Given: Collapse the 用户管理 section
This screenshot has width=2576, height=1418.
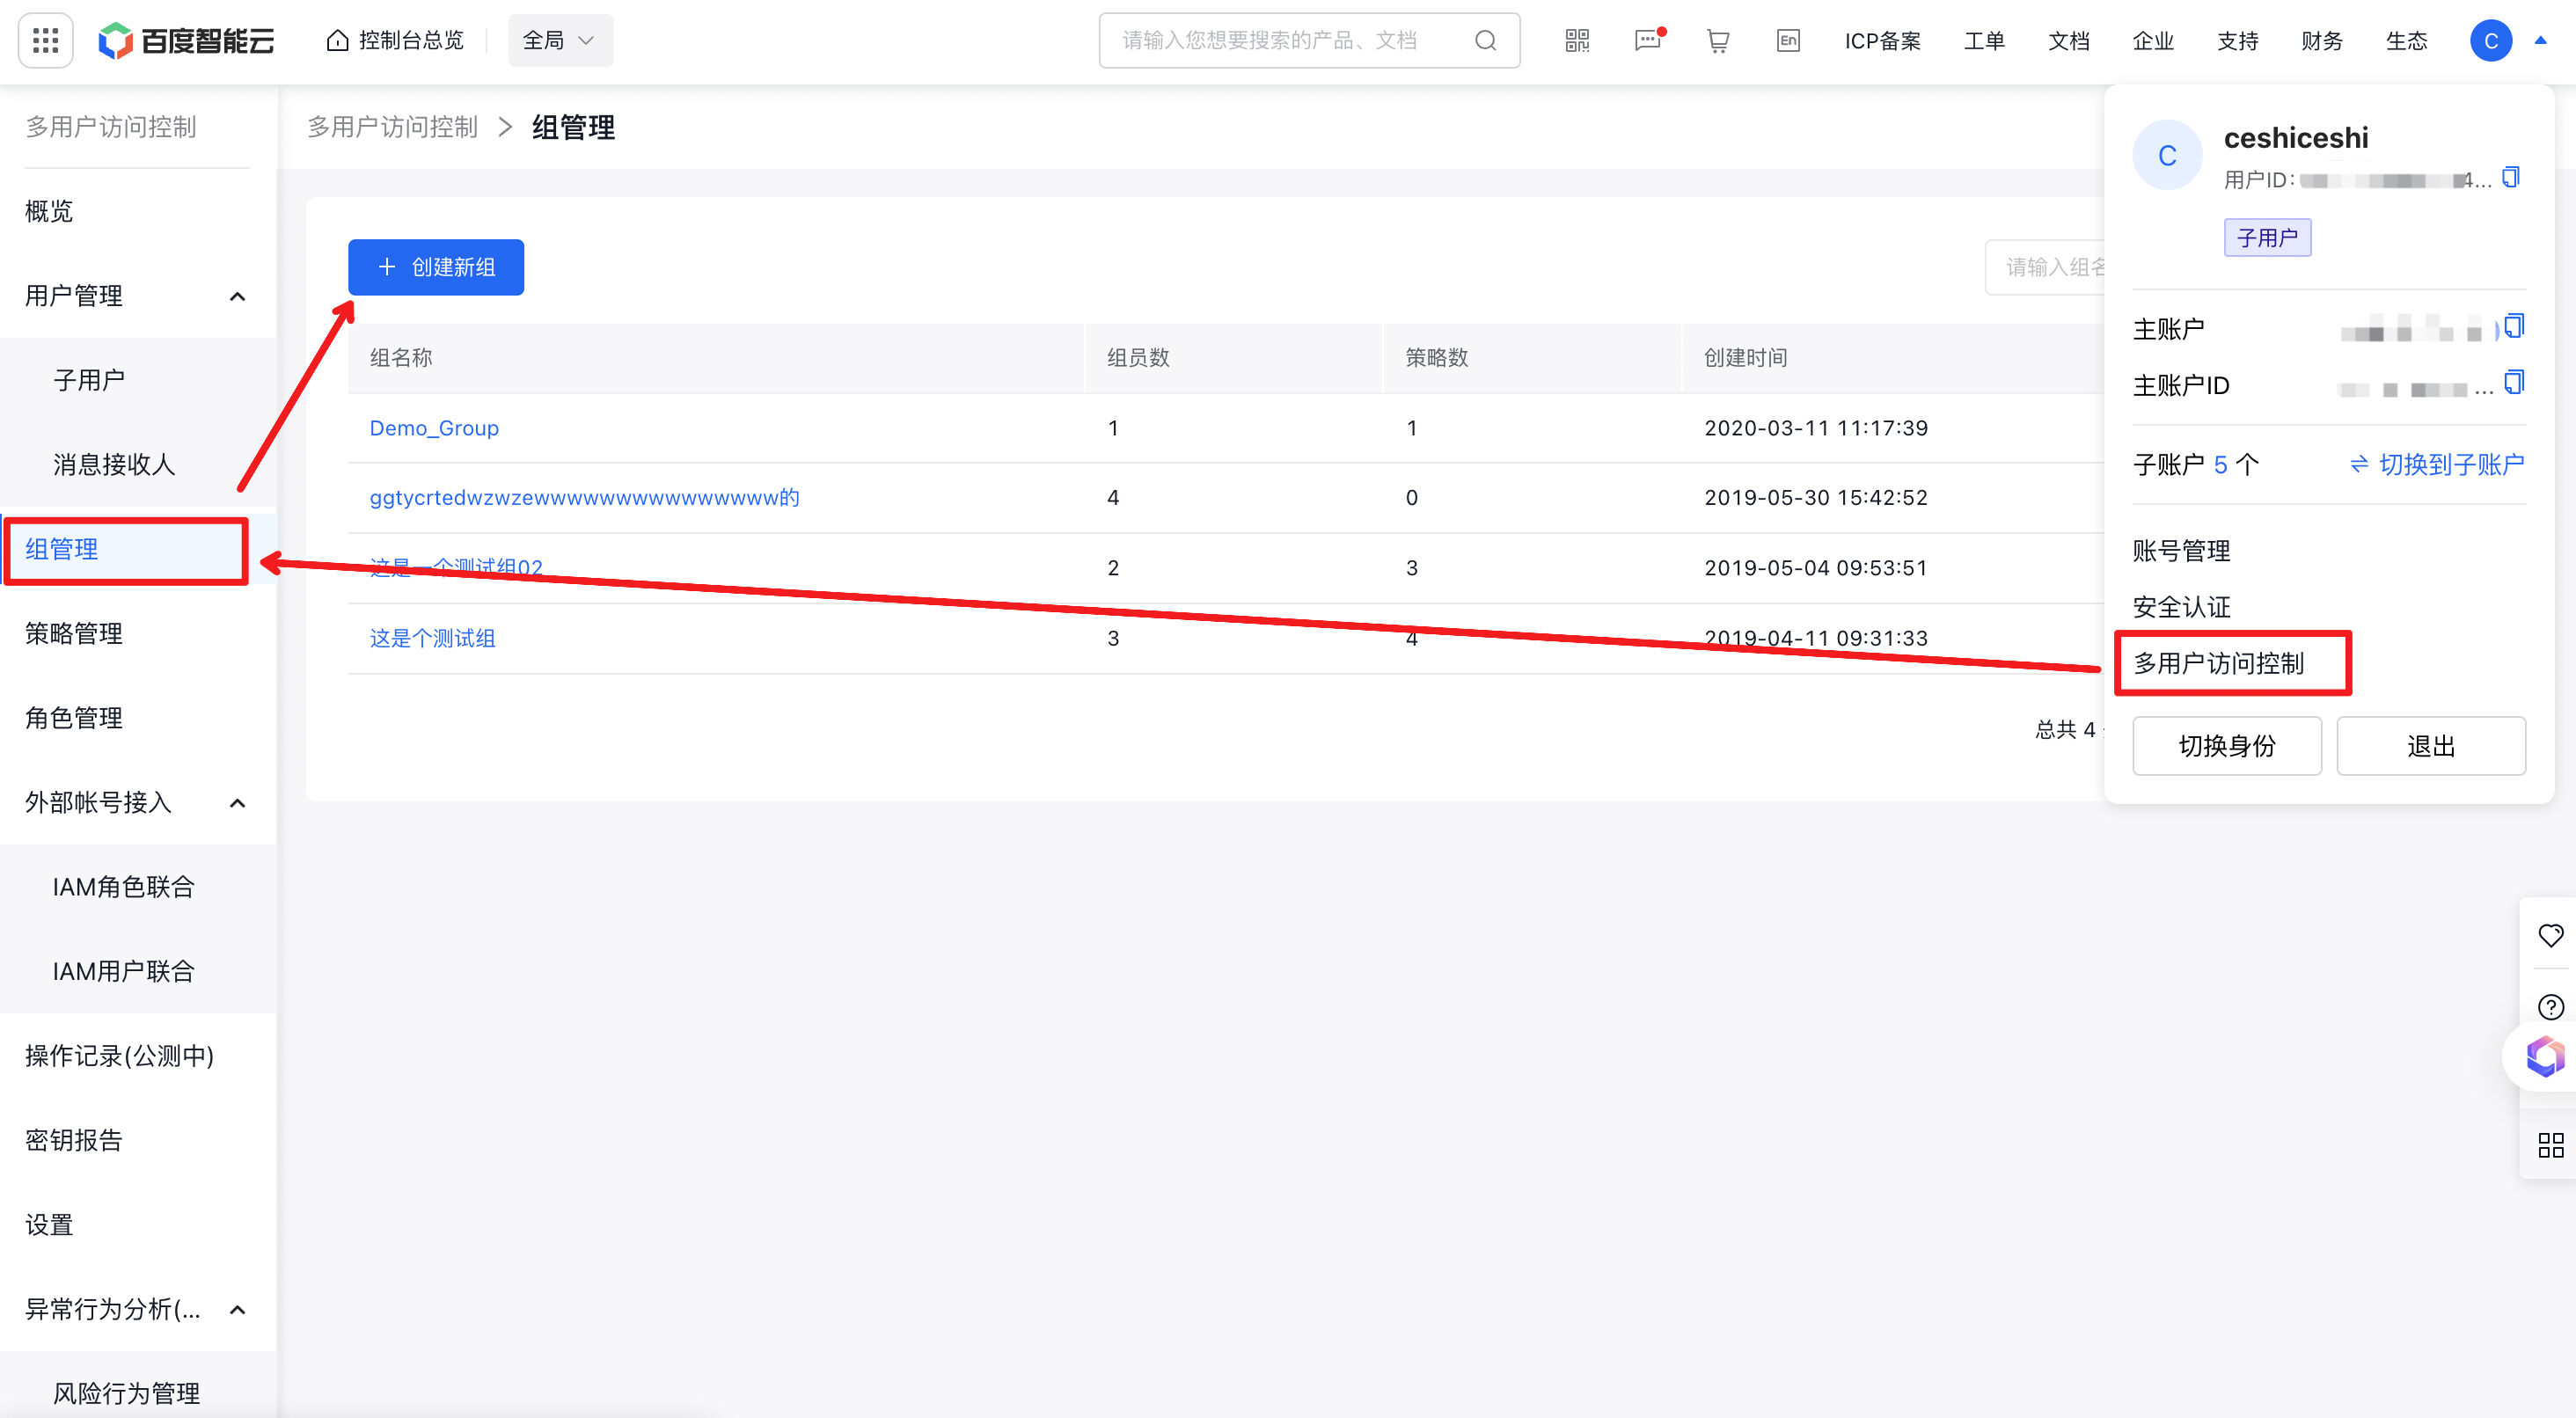Looking at the screenshot, I should pos(237,296).
